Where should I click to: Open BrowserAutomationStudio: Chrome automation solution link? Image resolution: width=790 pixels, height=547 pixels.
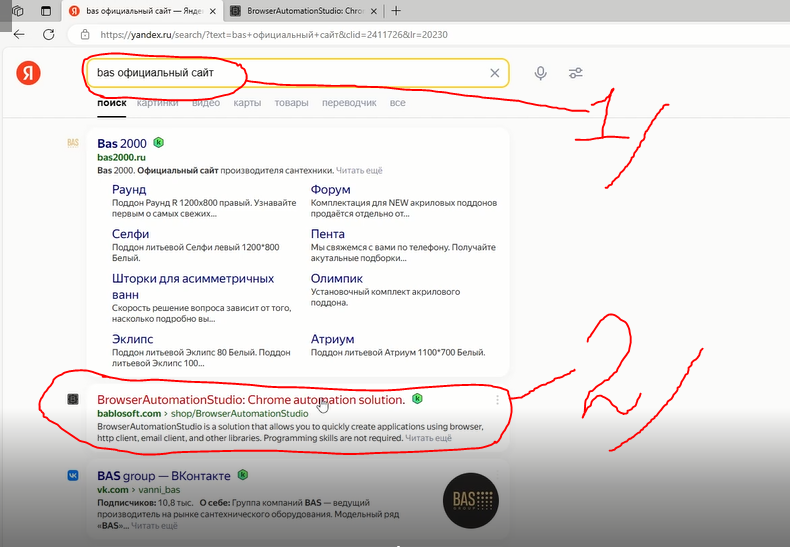point(251,400)
